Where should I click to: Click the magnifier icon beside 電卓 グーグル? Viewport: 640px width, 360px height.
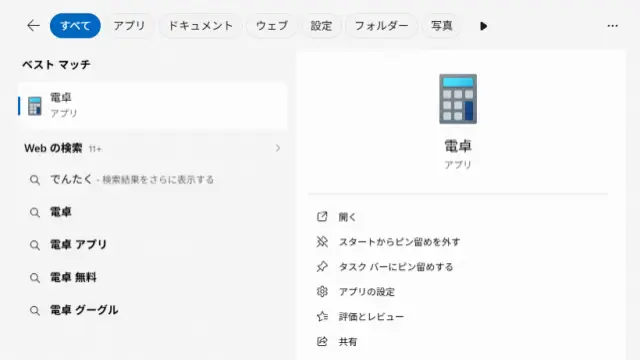35,311
